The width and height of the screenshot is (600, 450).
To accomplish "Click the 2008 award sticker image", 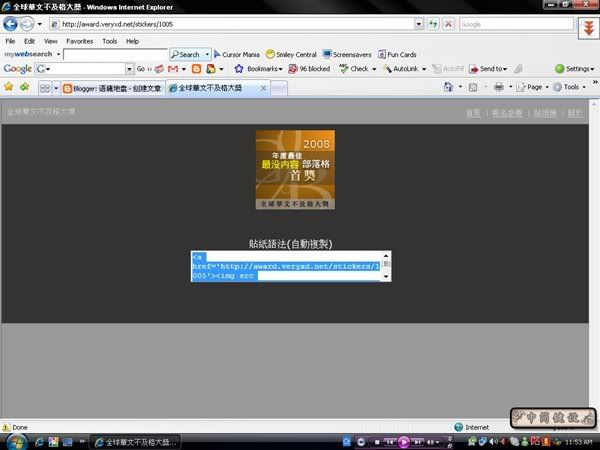I will coord(295,169).
